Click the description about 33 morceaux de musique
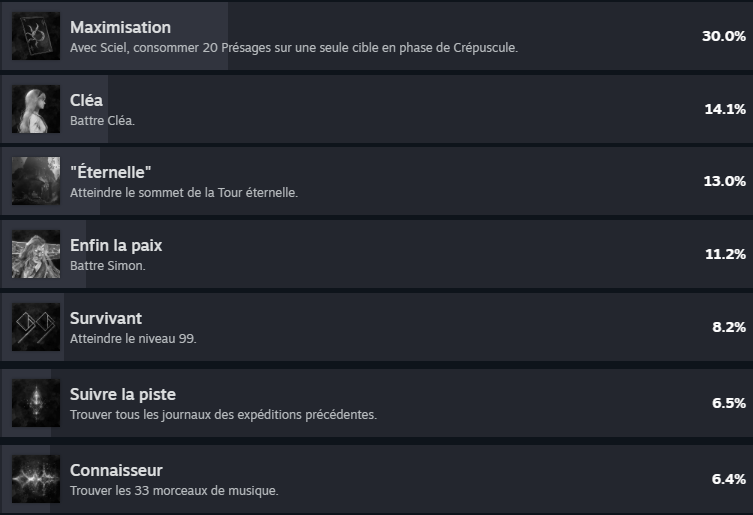 click(x=174, y=490)
